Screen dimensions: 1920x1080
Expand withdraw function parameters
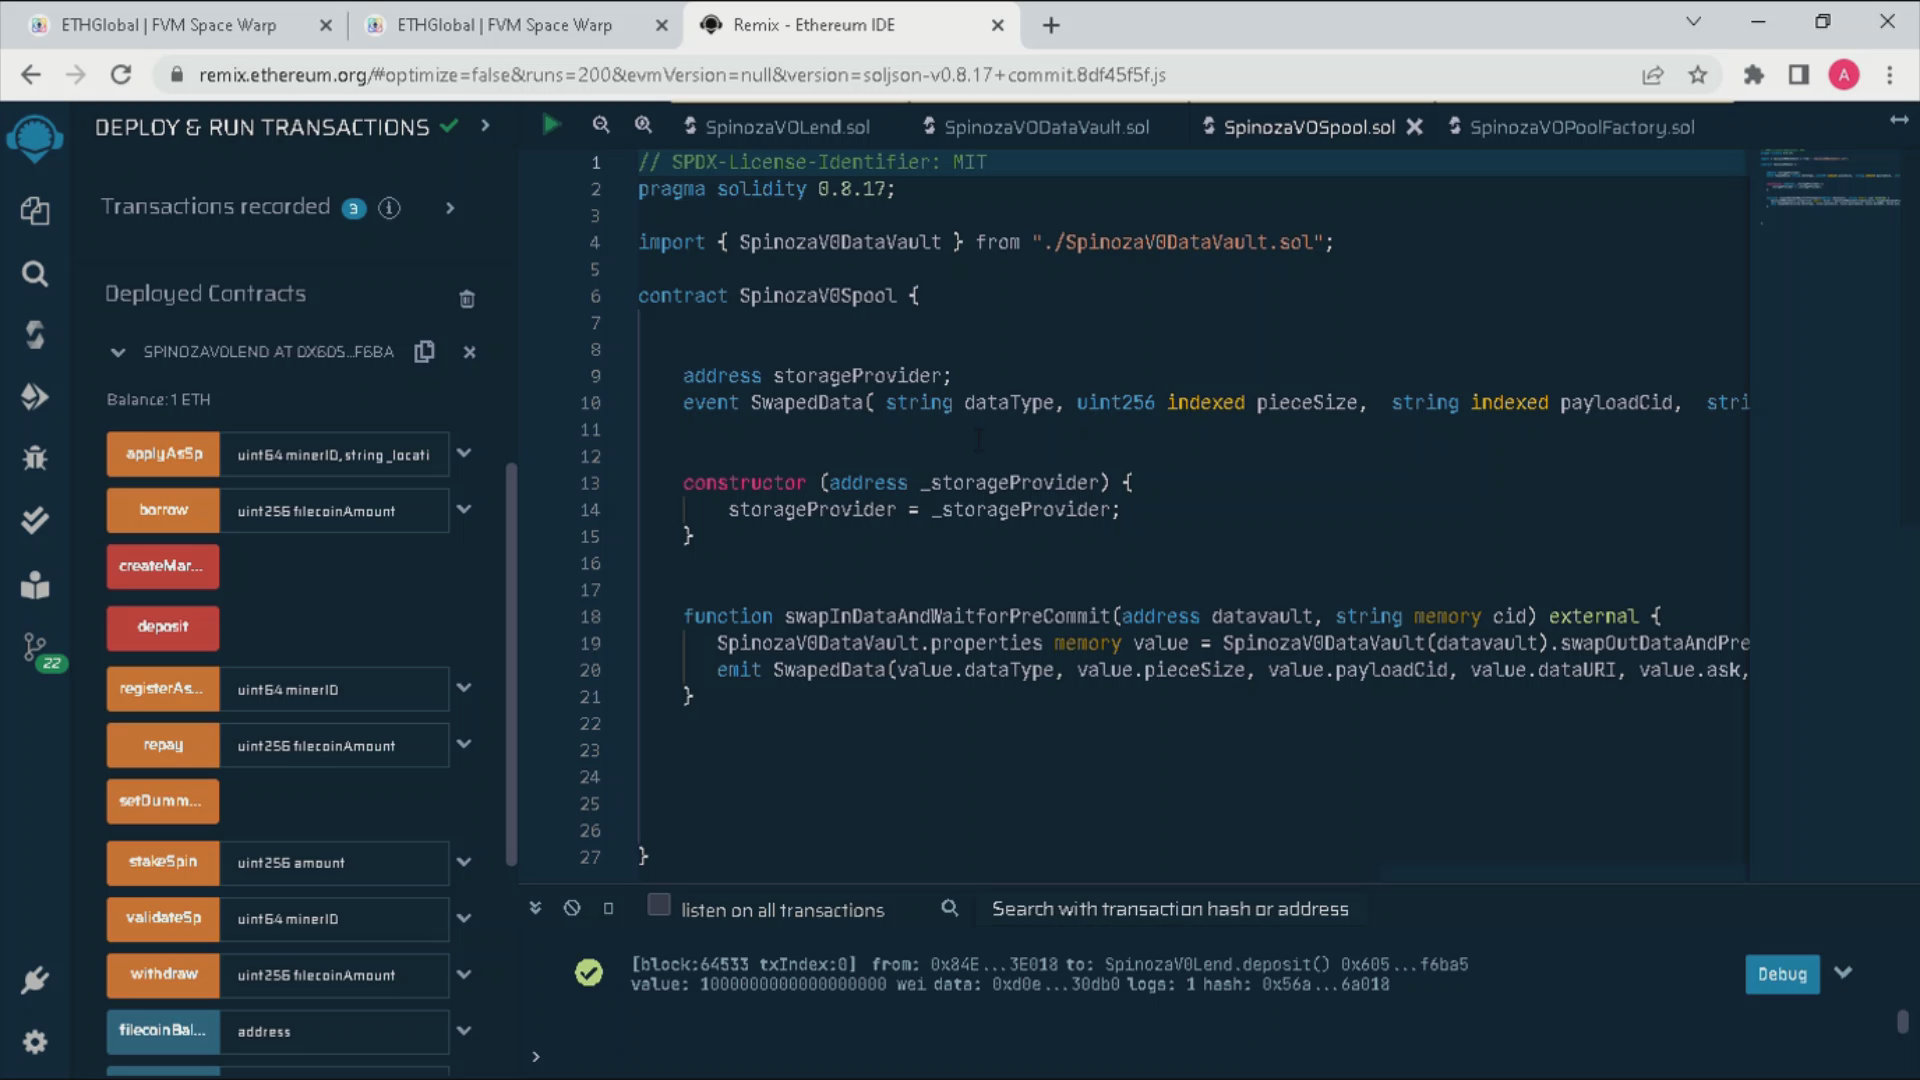[x=464, y=974]
